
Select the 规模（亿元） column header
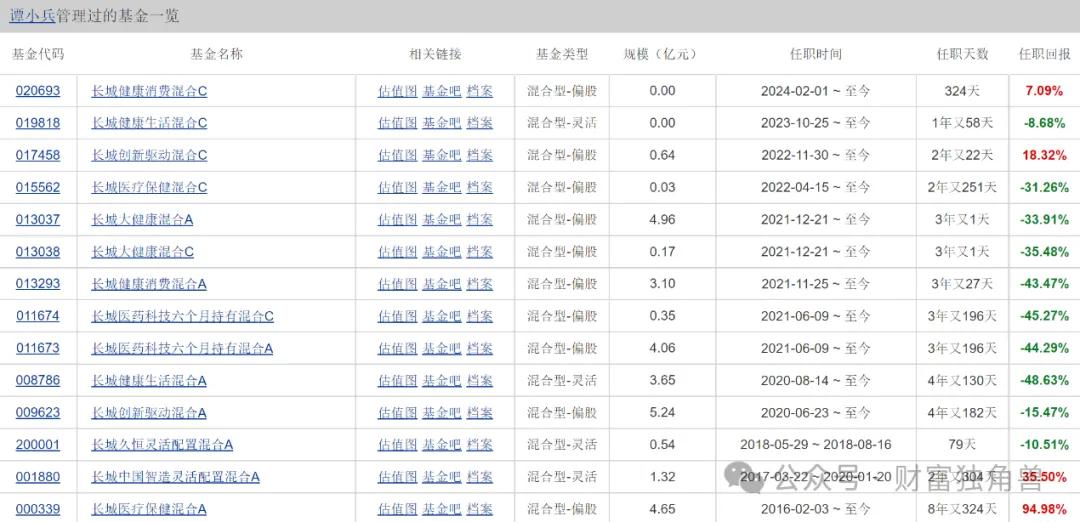pyautogui.click(x=660, y=54)
